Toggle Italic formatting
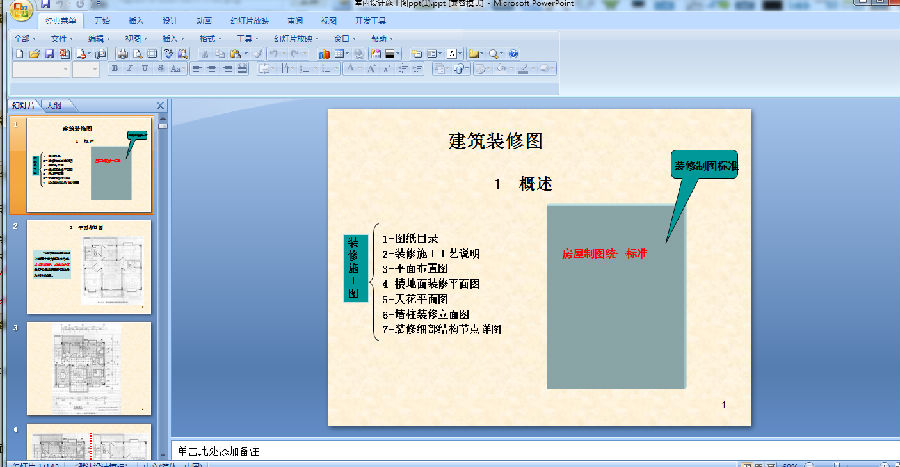This screenshot has width=900, height=467. click(130, 69)
